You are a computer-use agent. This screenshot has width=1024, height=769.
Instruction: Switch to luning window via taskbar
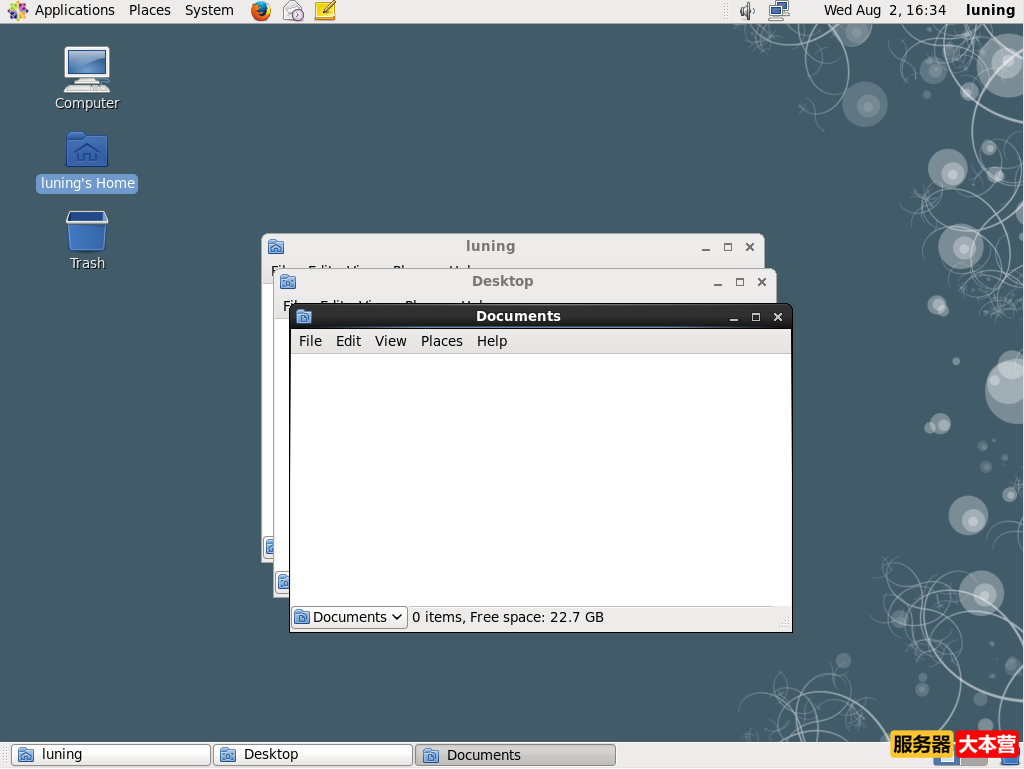pos(110,755)
